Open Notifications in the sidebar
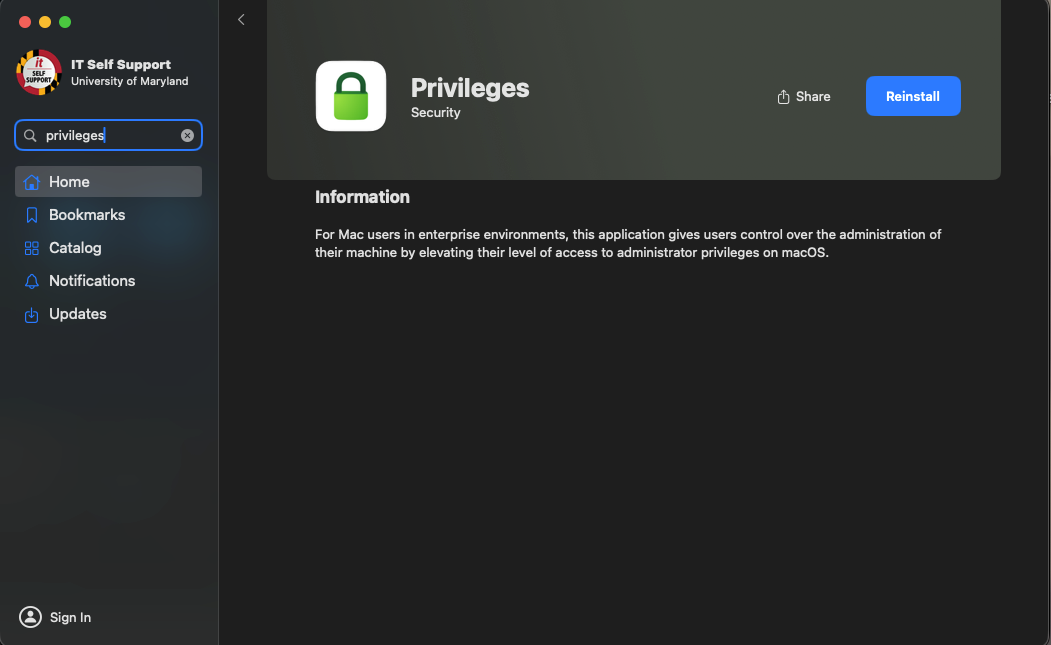 tap(108, 281)
